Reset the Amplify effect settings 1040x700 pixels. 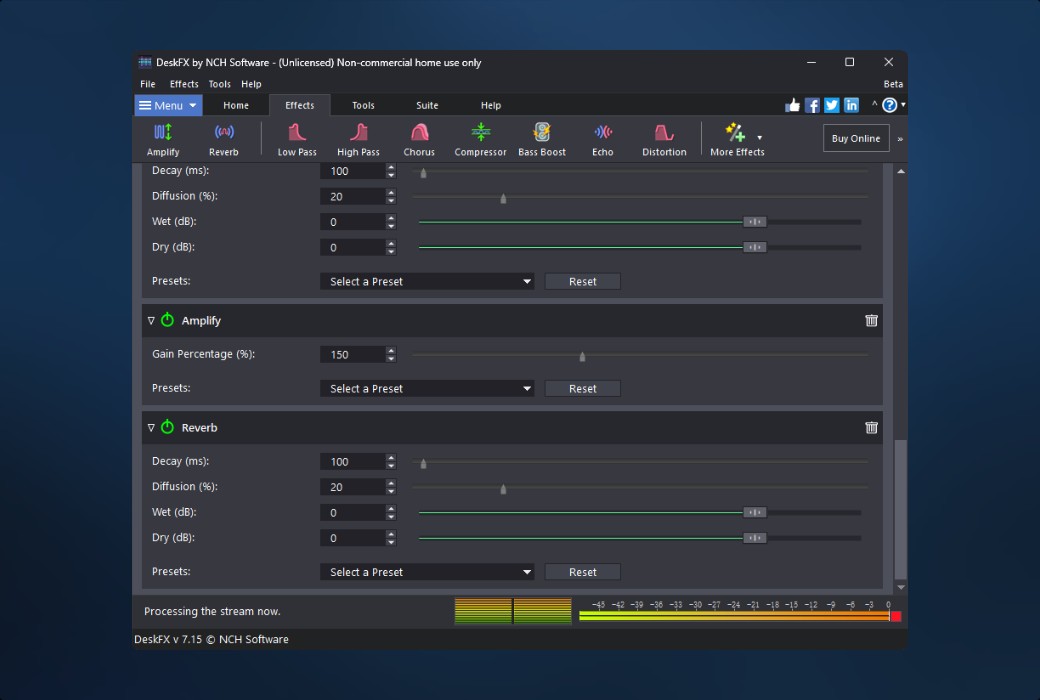[x=582, y=389]
